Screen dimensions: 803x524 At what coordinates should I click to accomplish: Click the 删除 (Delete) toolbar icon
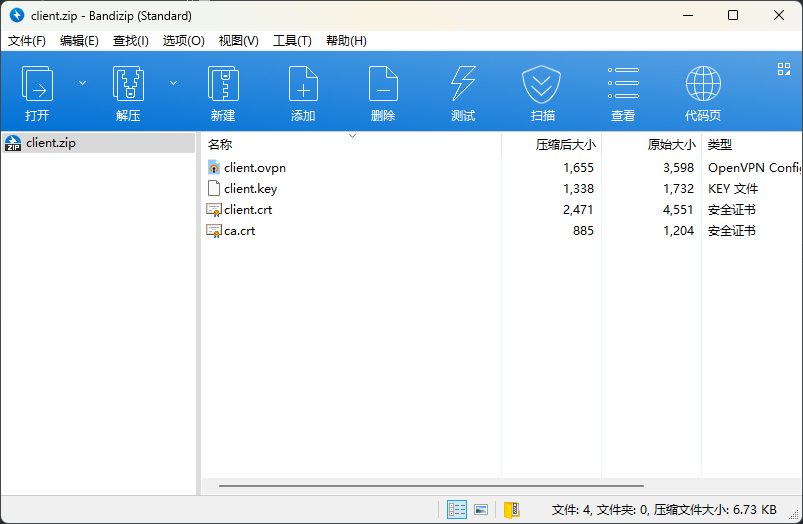(383, 83)
